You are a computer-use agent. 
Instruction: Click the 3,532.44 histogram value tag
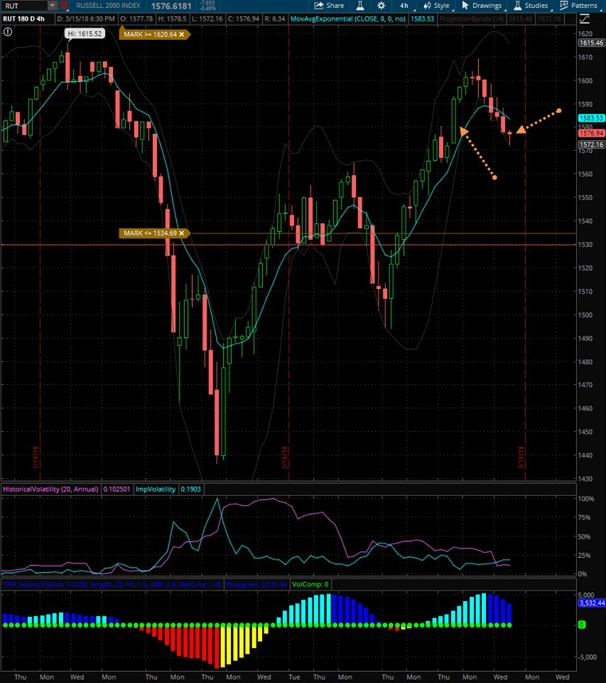tap(592, 603)
